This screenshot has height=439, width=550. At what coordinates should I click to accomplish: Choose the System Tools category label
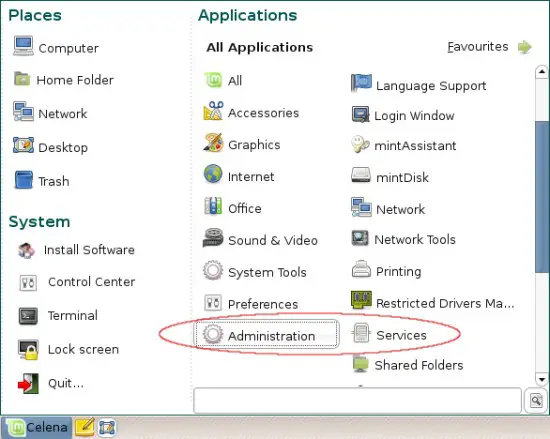[x=267, y=272]
